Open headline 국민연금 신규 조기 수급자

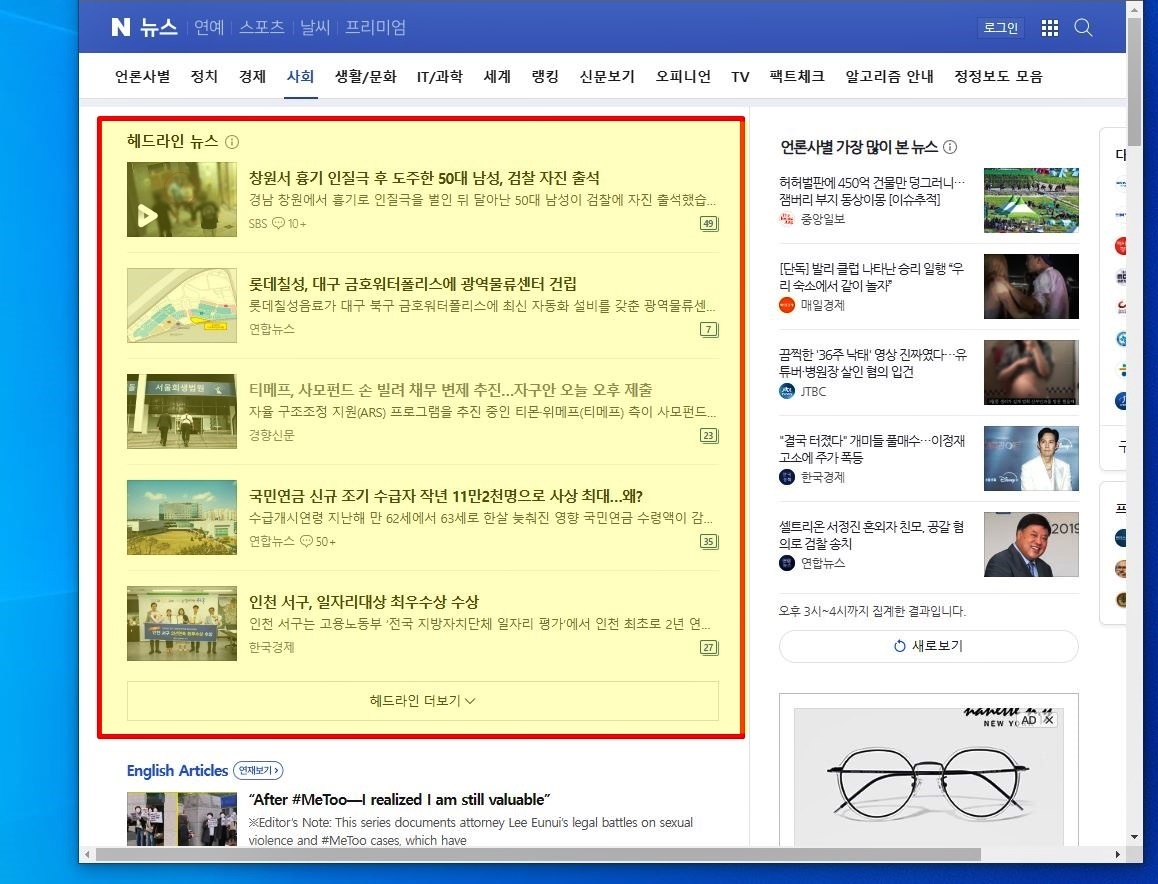(x=446, y=496)
